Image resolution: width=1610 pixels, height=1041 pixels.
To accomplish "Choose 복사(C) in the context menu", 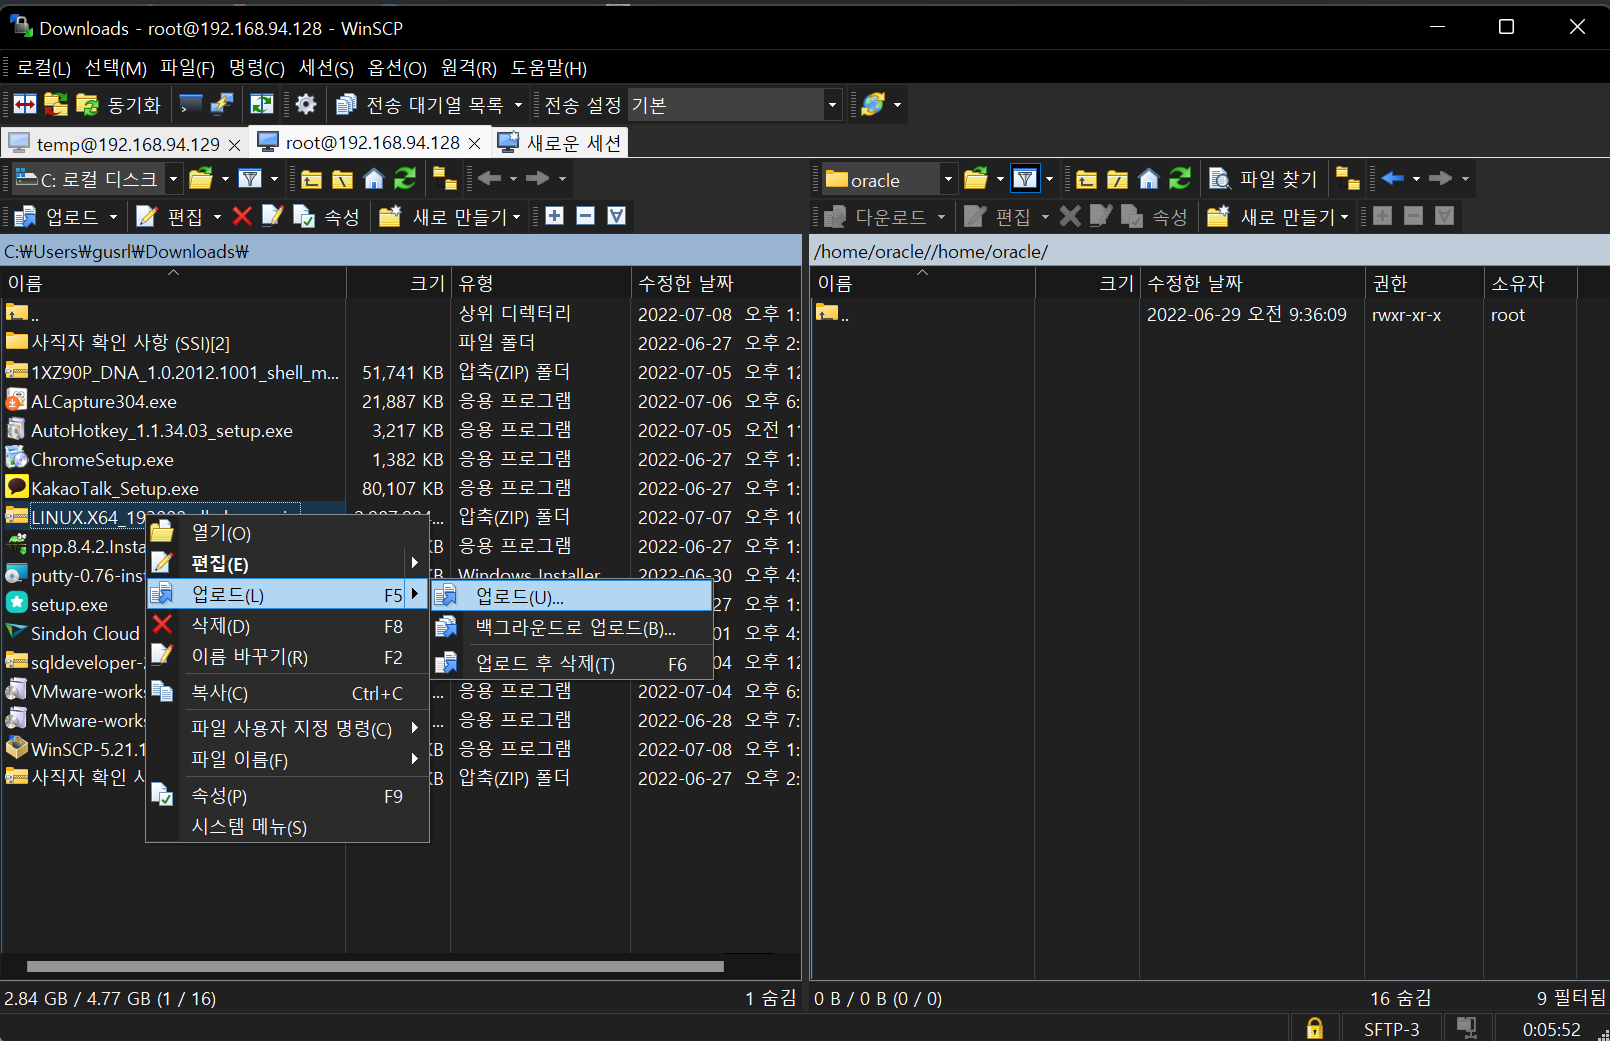I will 287,693.
